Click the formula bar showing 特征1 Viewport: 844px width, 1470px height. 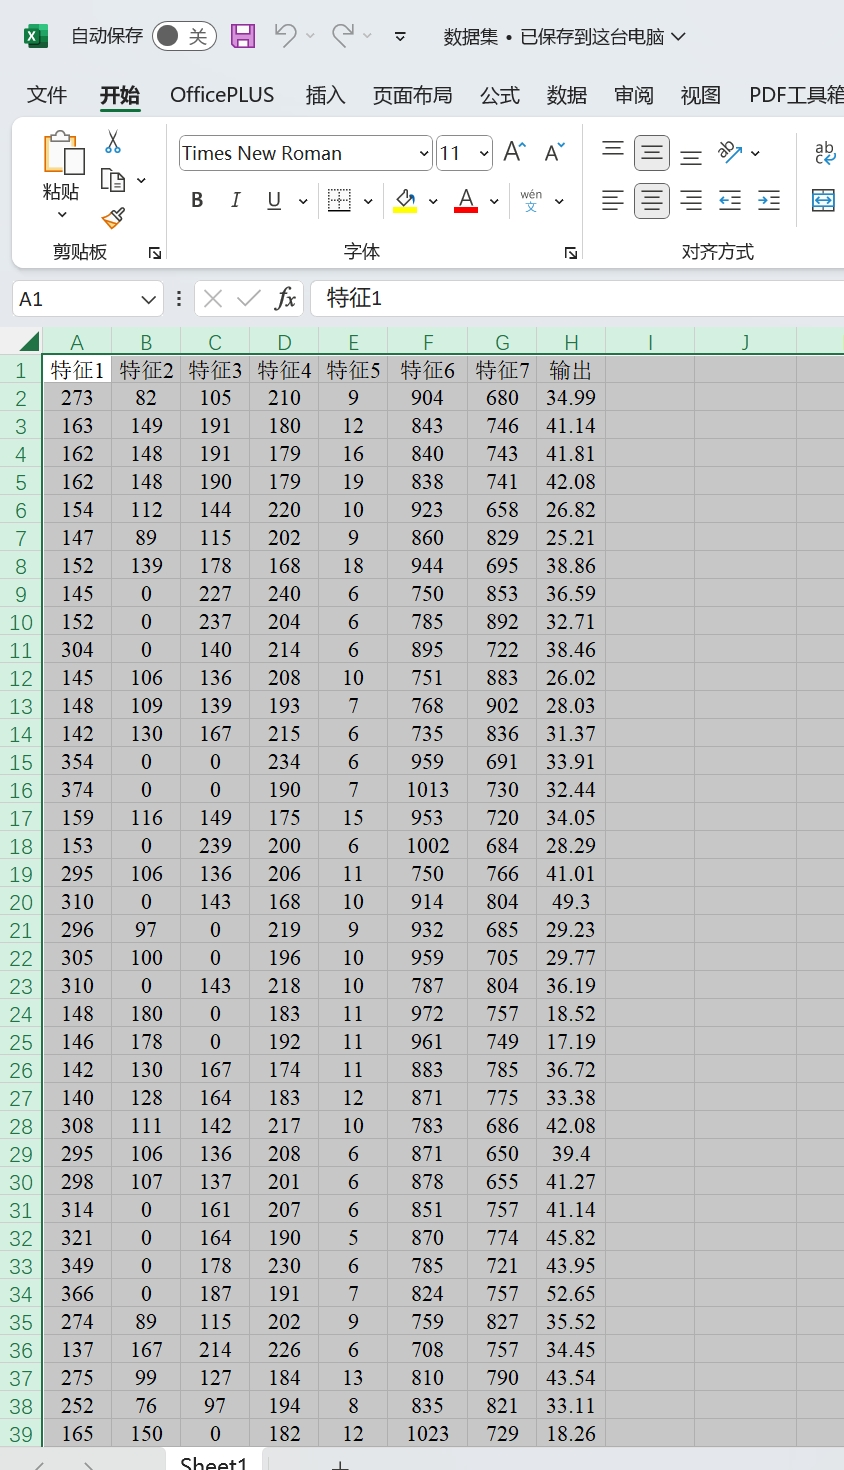pos(577,298)
